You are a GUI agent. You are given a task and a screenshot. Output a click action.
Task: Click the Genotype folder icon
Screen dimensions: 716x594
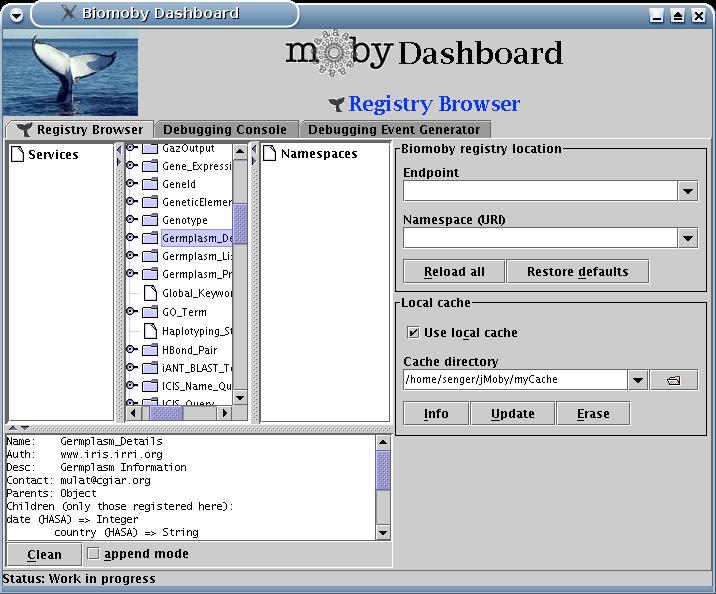click(x=150, y=220)
